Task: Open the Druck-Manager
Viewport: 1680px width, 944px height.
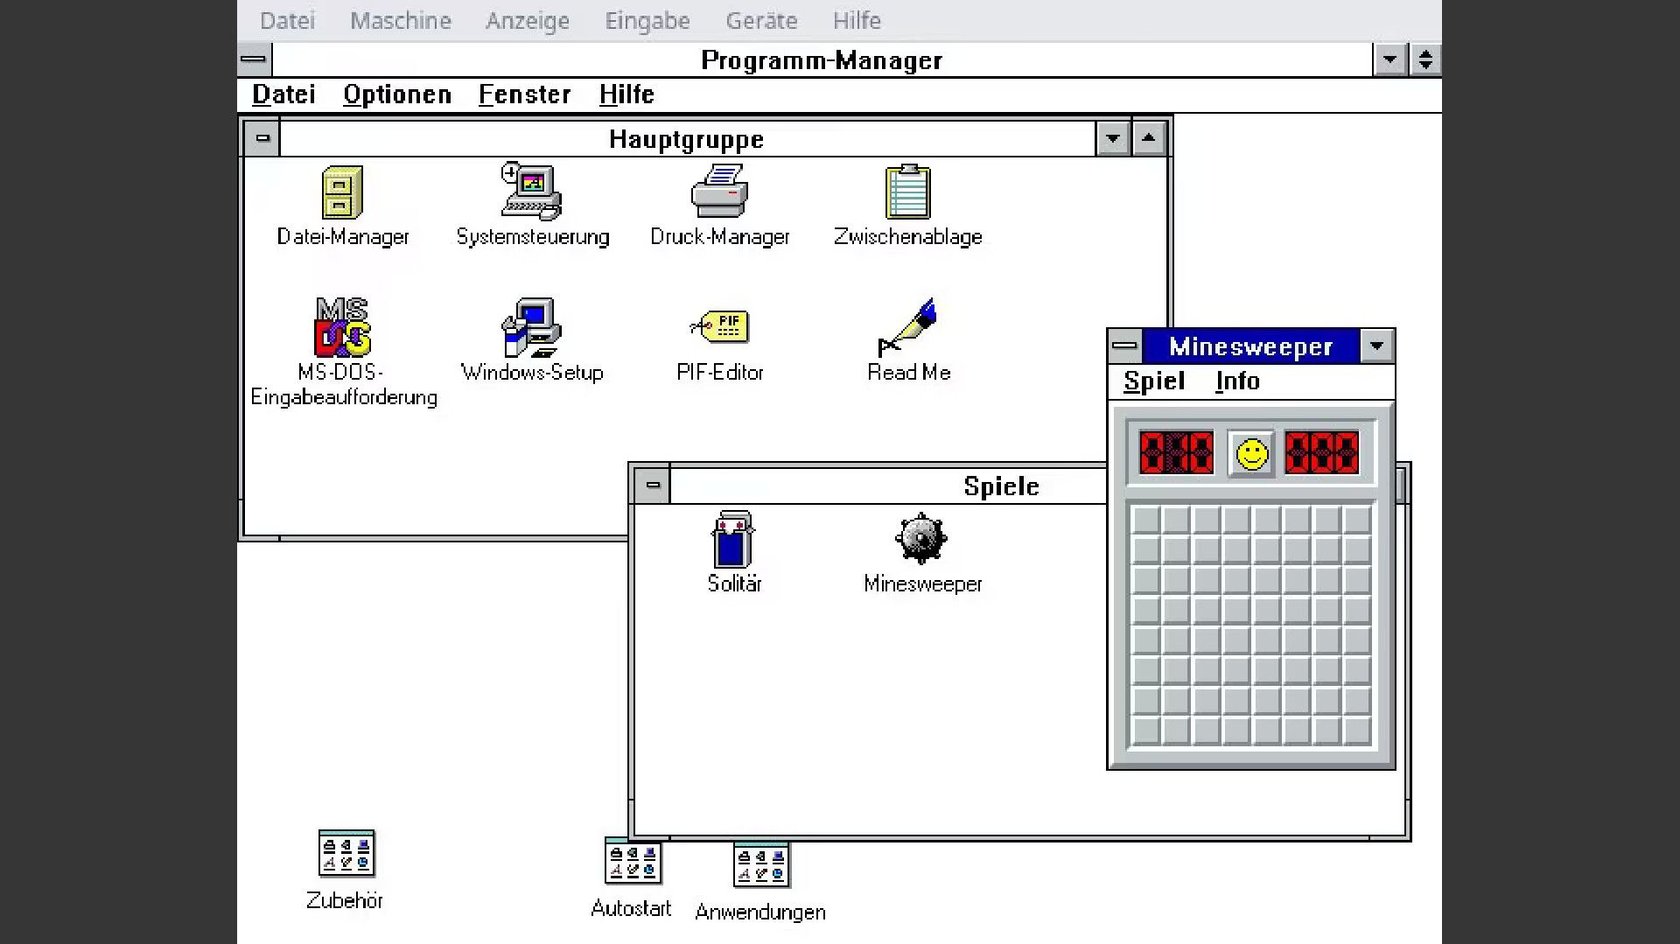Action: click(719, 192)
